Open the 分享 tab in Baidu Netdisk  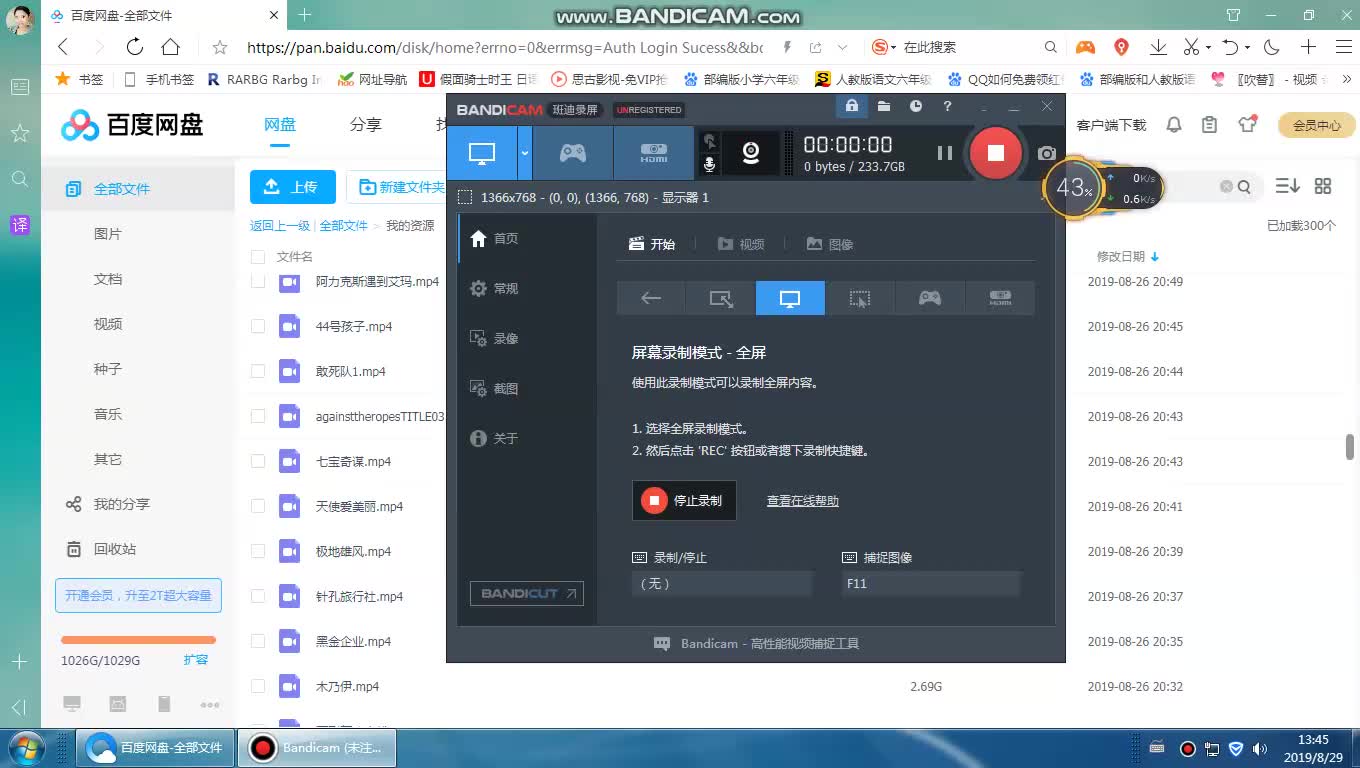pyautogui.click(x=365, y=124)
